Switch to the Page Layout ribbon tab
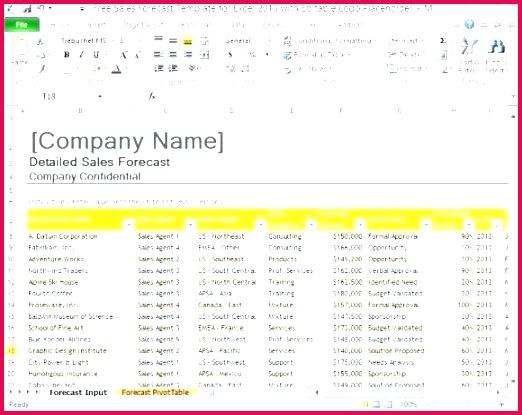522x415 pixels. (x=143, y=25)
